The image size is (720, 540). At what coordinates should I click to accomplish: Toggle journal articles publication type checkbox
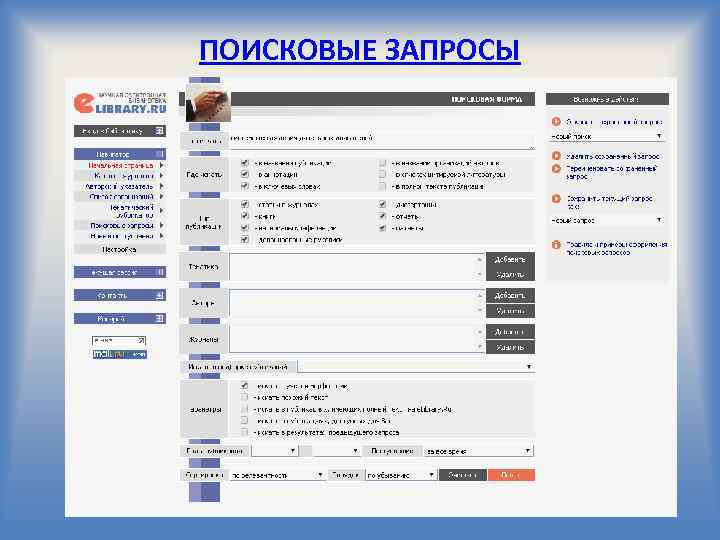tap(244, 204)
